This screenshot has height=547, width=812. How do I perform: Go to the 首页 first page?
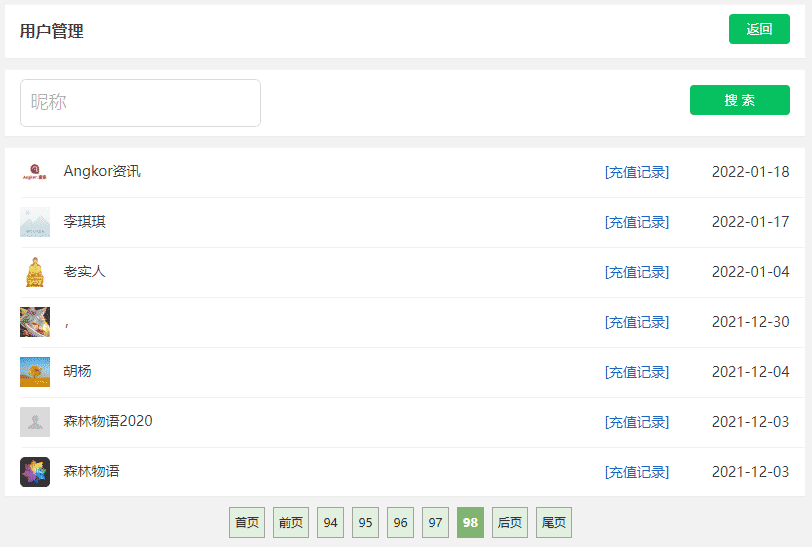click(247, 522)
